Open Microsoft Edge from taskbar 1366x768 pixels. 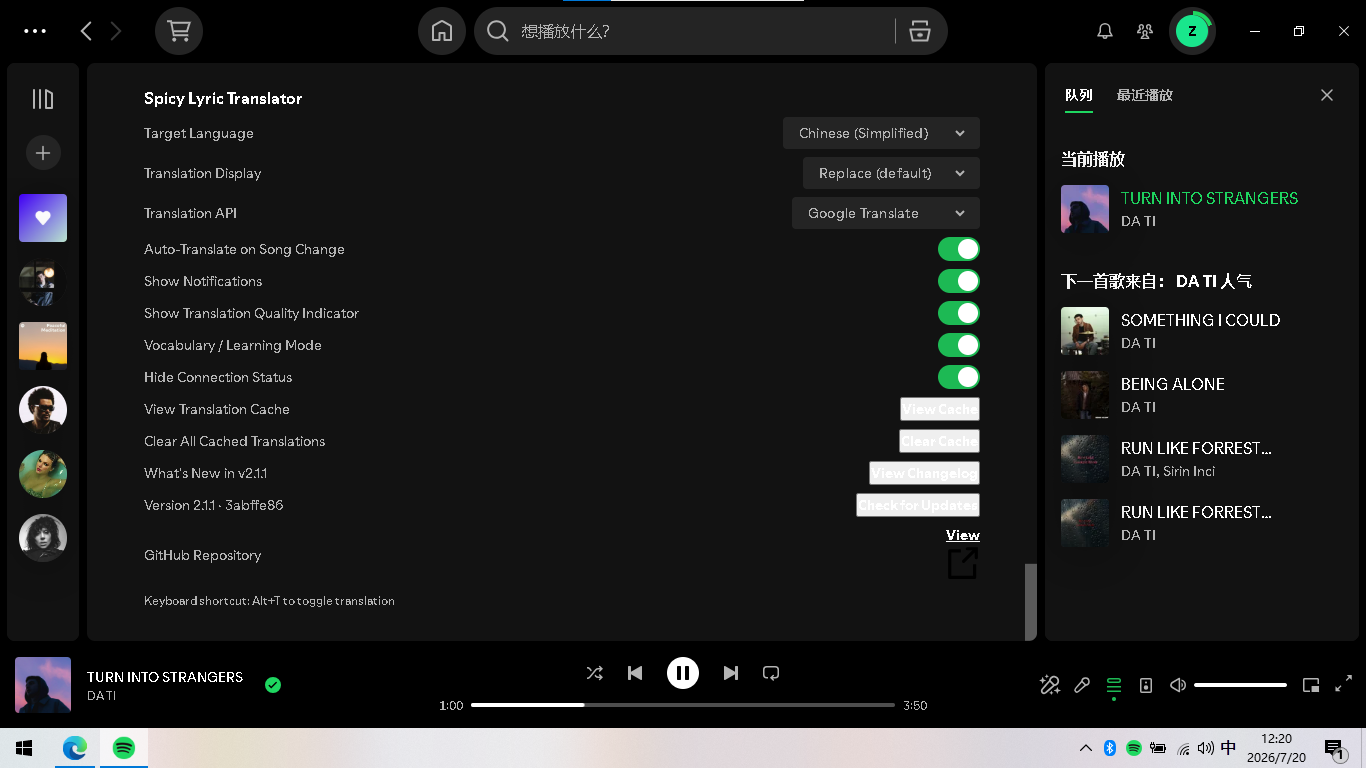tap(75, 748)
